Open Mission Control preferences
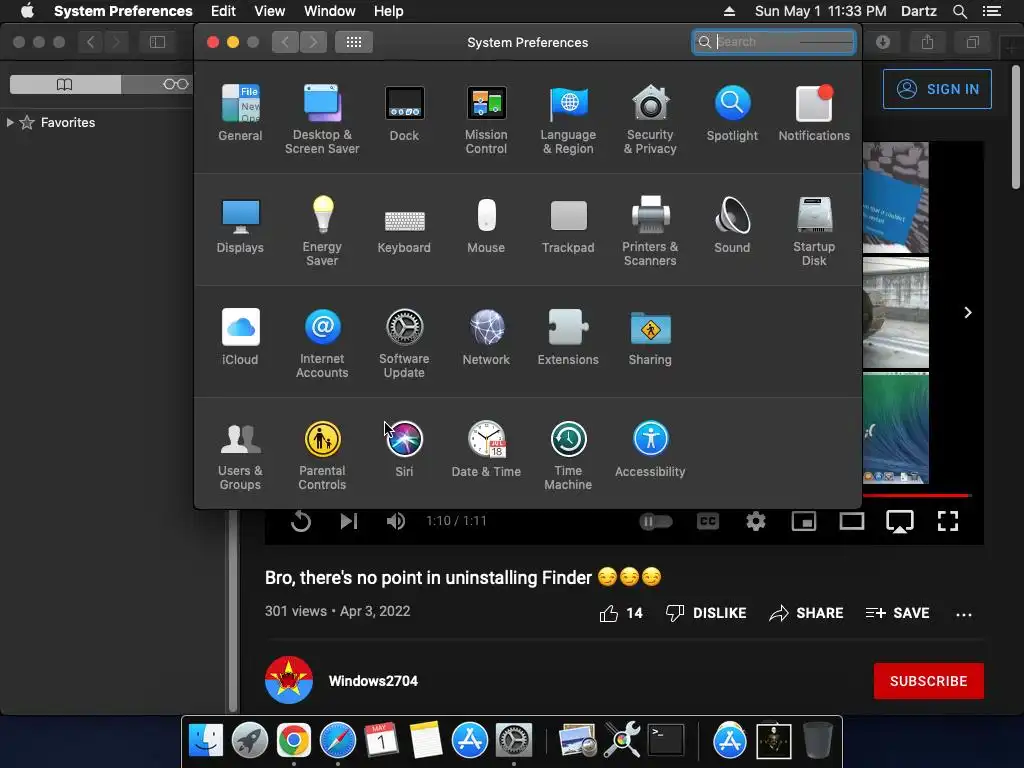The height and width of the screenshot is (768, 1024). (486, 120)
